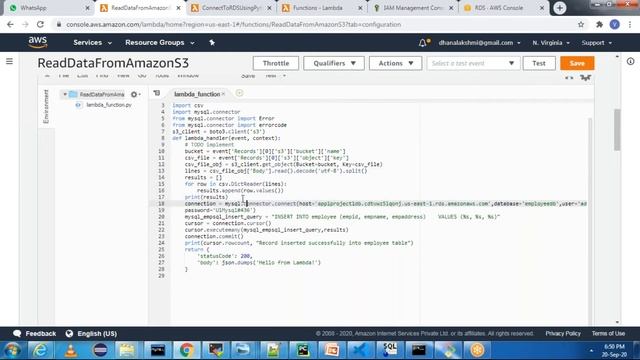Show hidden system tray icons
640x360 pixels.
coord(591,350)
